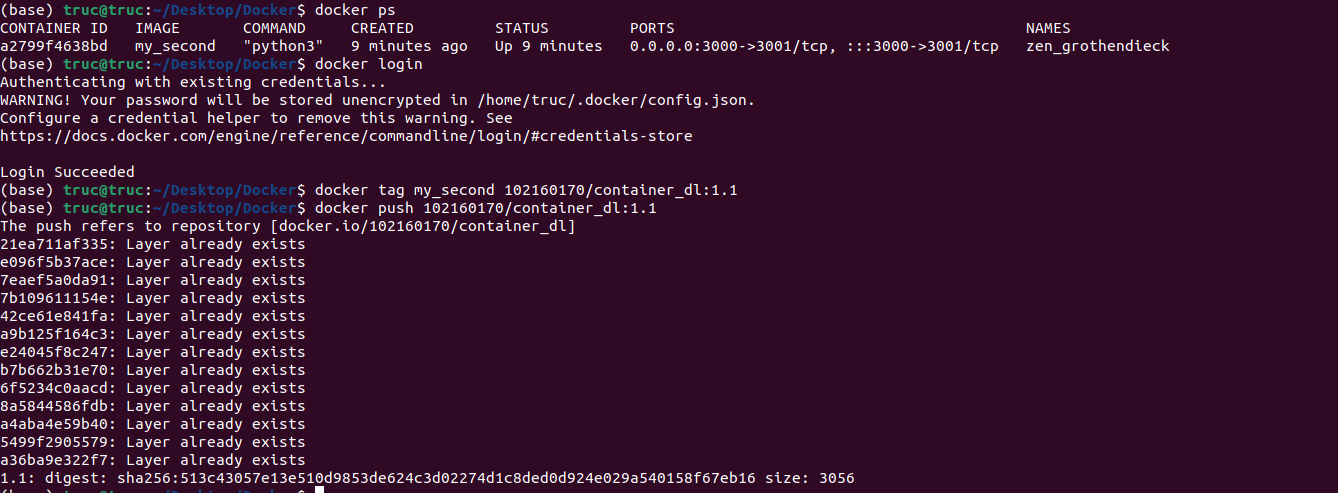Click the "Login Succeeded" message

coord(67,172)
